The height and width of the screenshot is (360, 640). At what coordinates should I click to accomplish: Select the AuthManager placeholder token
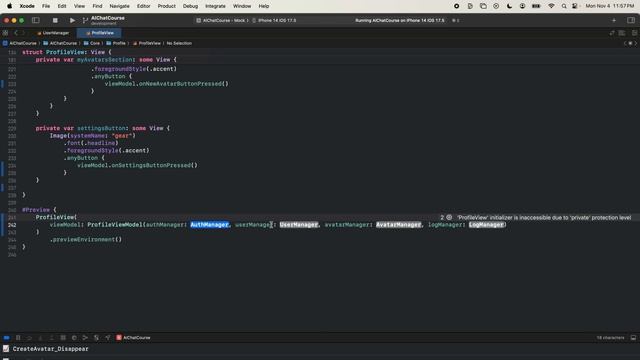tap(209, 225)
